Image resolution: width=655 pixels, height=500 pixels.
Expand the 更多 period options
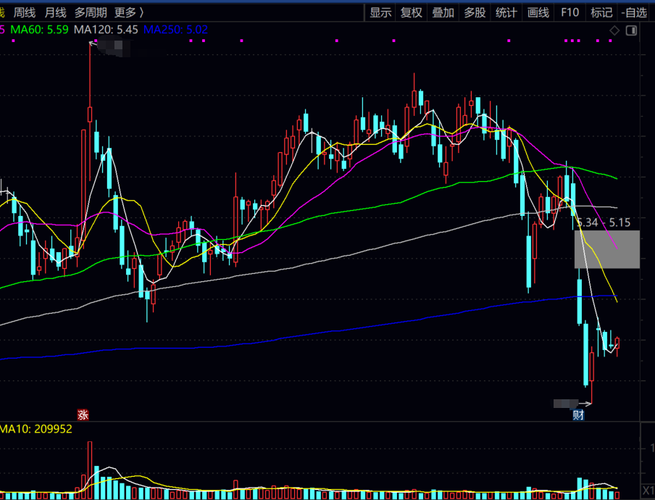129,13
